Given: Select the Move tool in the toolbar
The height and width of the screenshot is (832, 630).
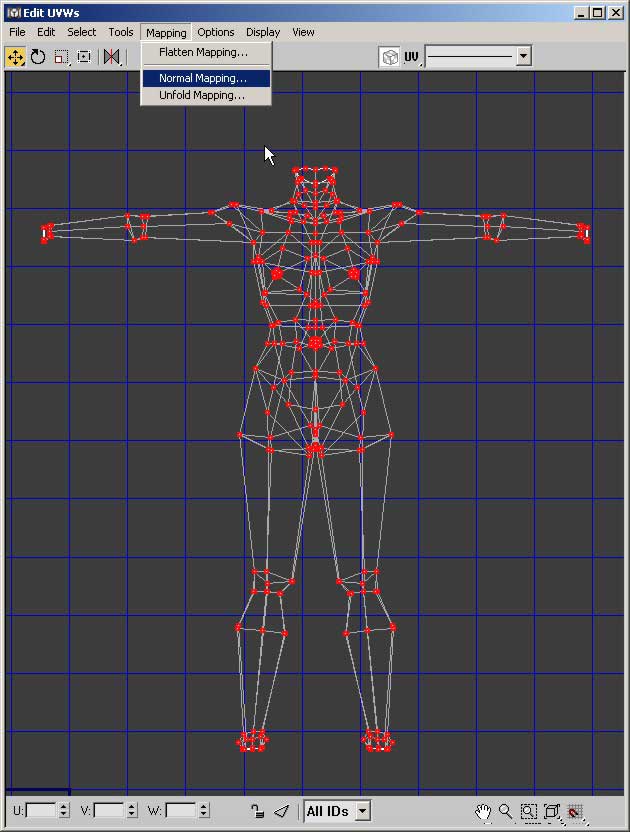Looking at the screenshot, I should (15, 57).
